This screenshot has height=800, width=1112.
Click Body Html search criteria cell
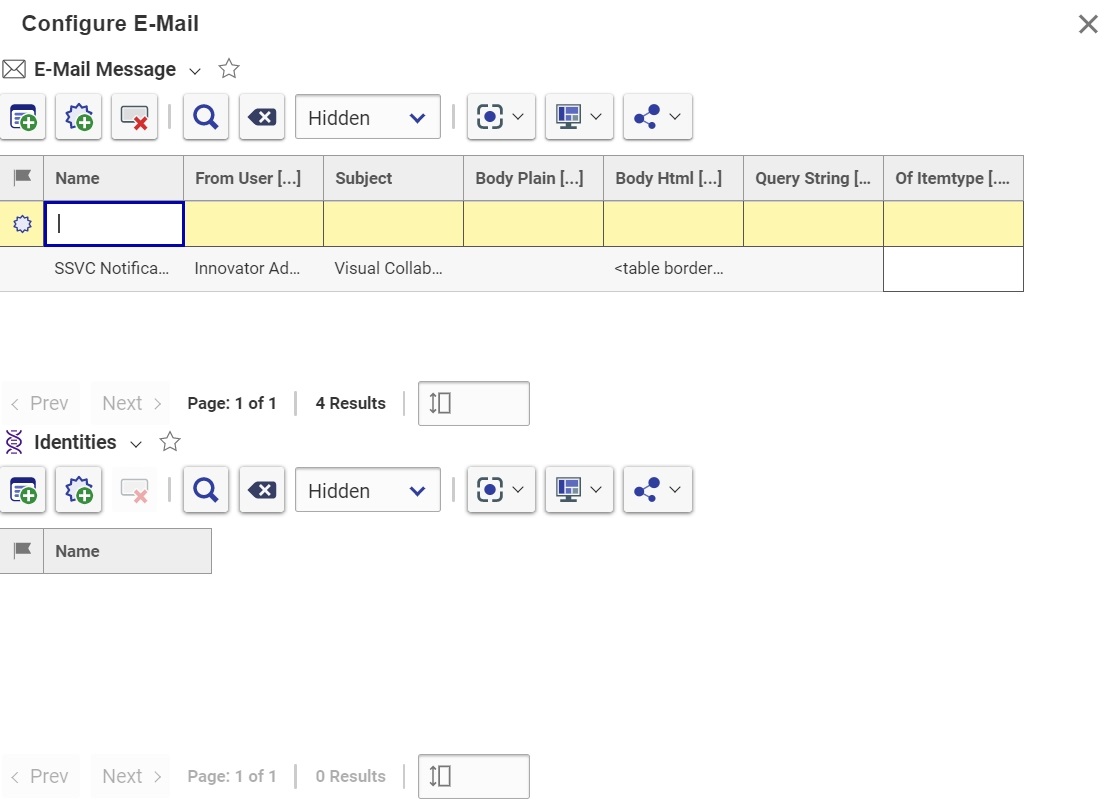[673, 224]
